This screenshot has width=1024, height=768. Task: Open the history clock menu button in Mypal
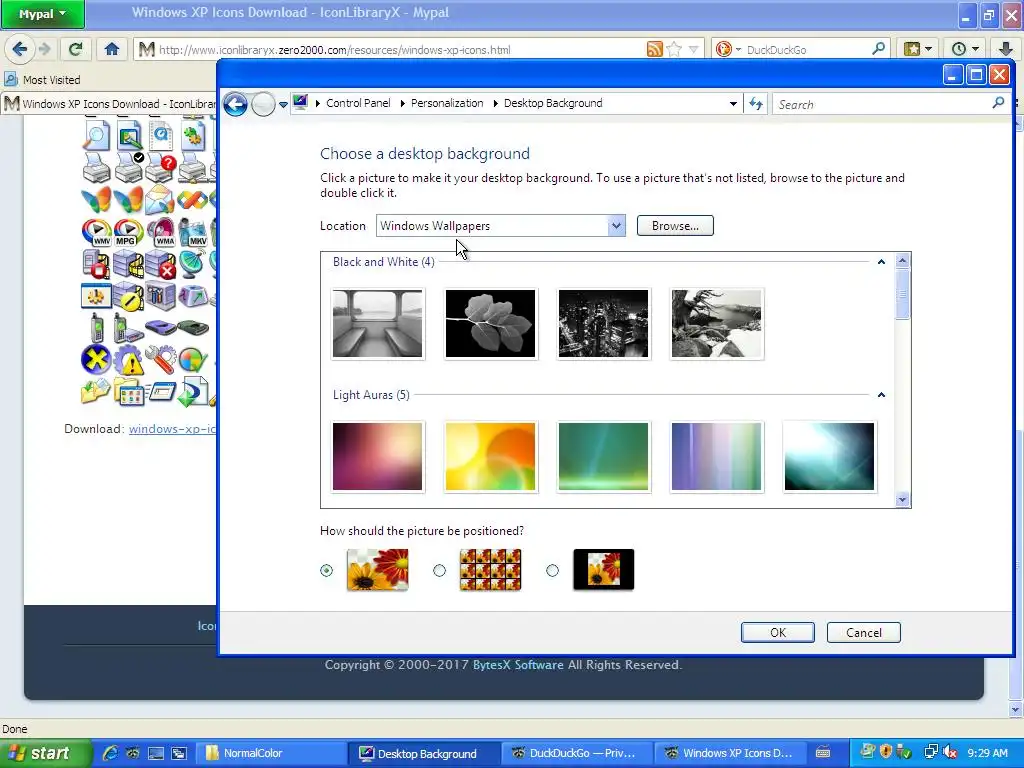coord(965,49)
